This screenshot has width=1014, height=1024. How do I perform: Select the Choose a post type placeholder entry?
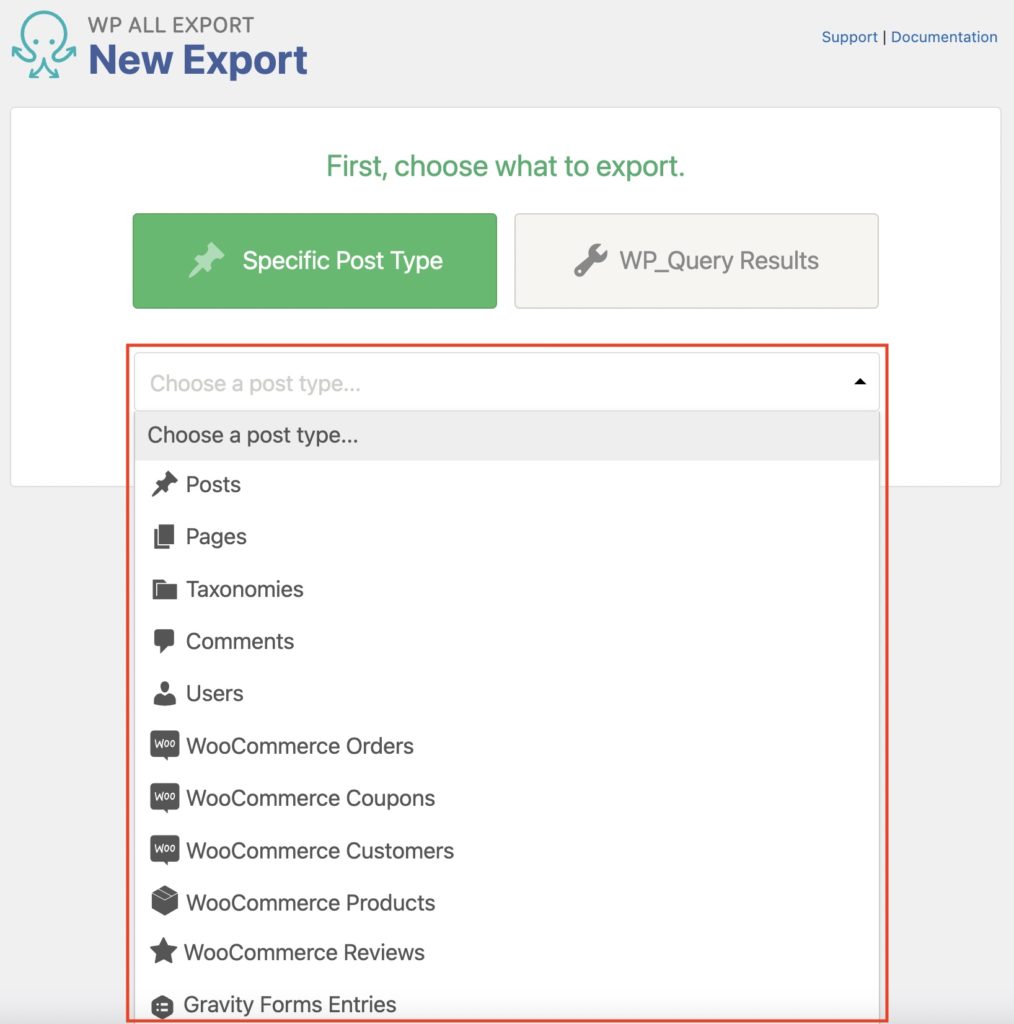coord(253,435)
